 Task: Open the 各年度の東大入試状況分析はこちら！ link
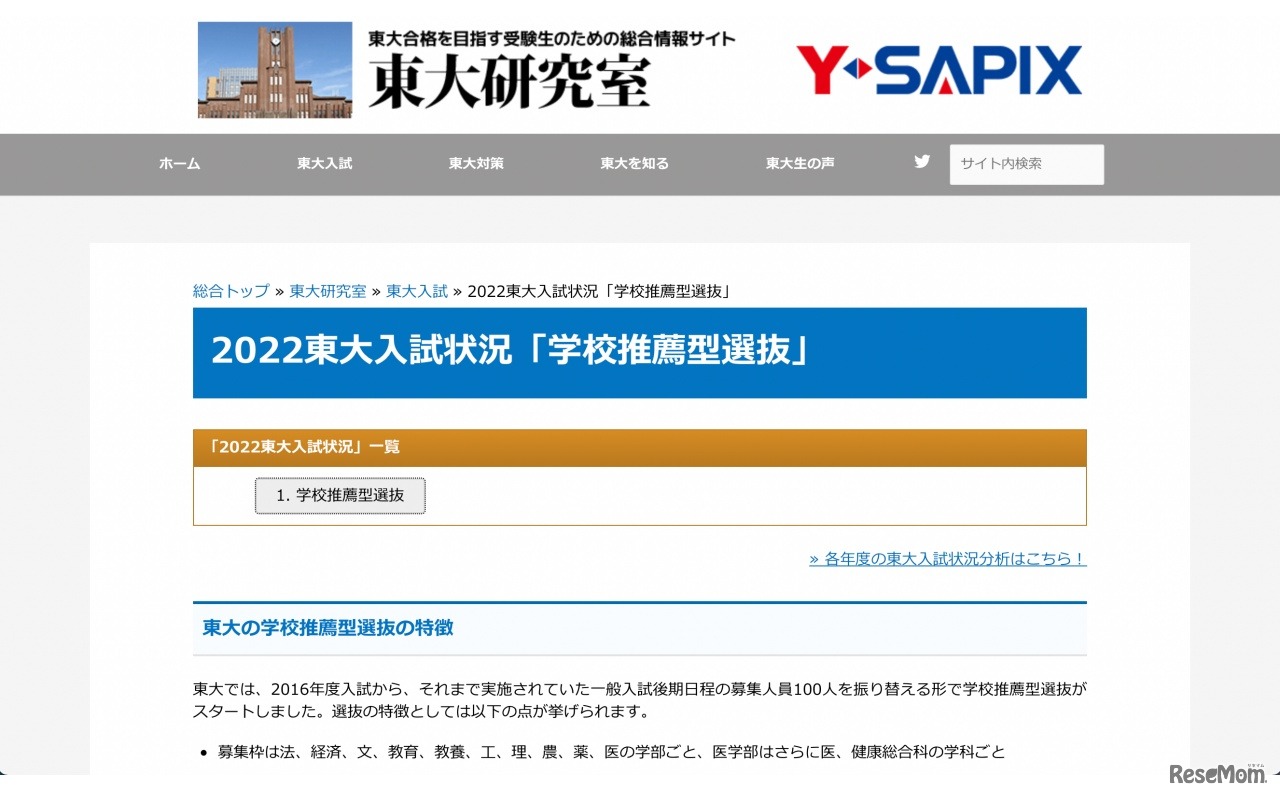(947, 559)
